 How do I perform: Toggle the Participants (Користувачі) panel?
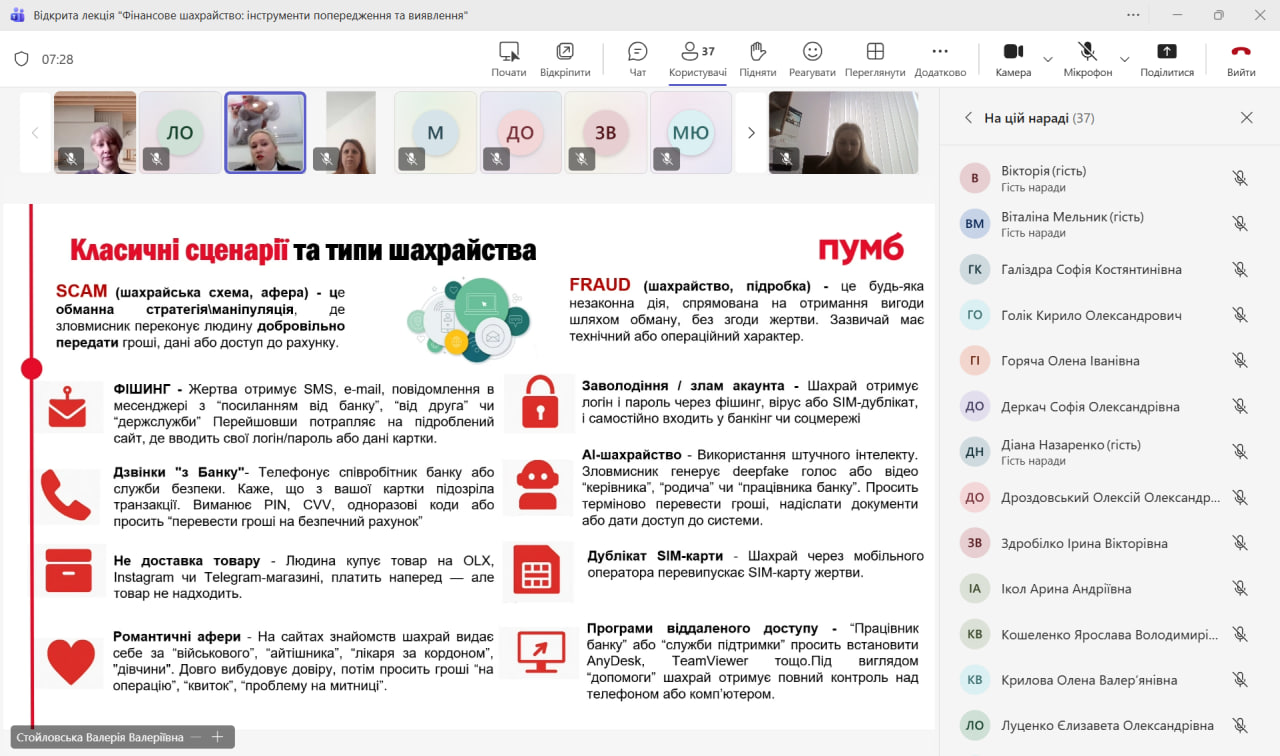(x=697, y=59)
